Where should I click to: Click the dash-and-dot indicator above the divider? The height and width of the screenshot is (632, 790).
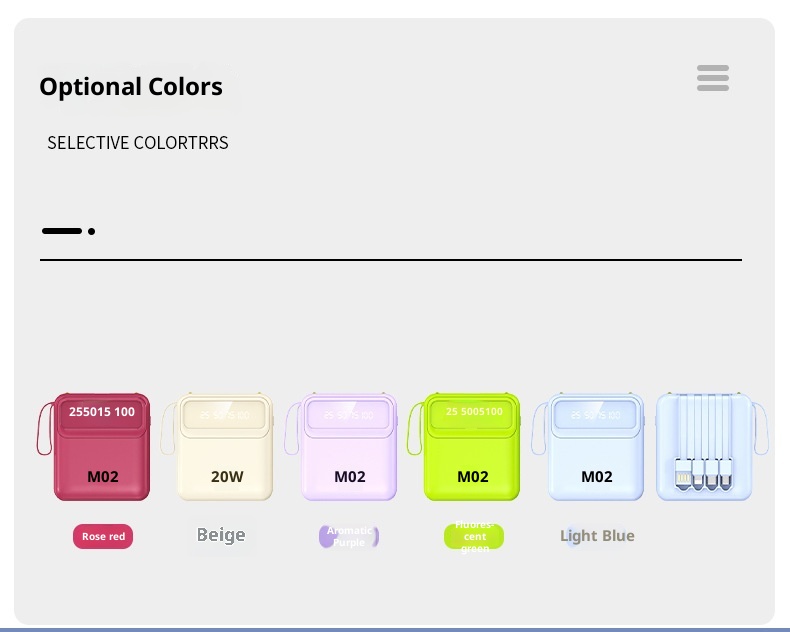tap(68, 231)
